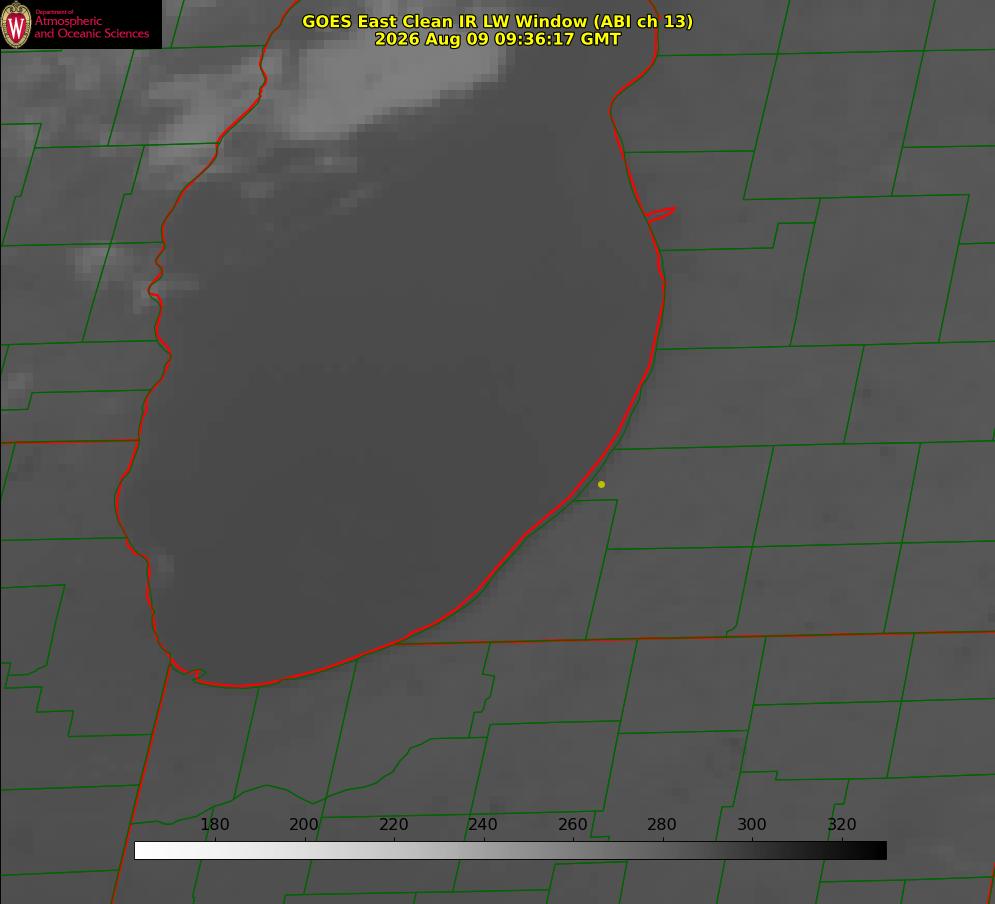Click the 2026 Aug 09 timestamp

coord(498,39)
